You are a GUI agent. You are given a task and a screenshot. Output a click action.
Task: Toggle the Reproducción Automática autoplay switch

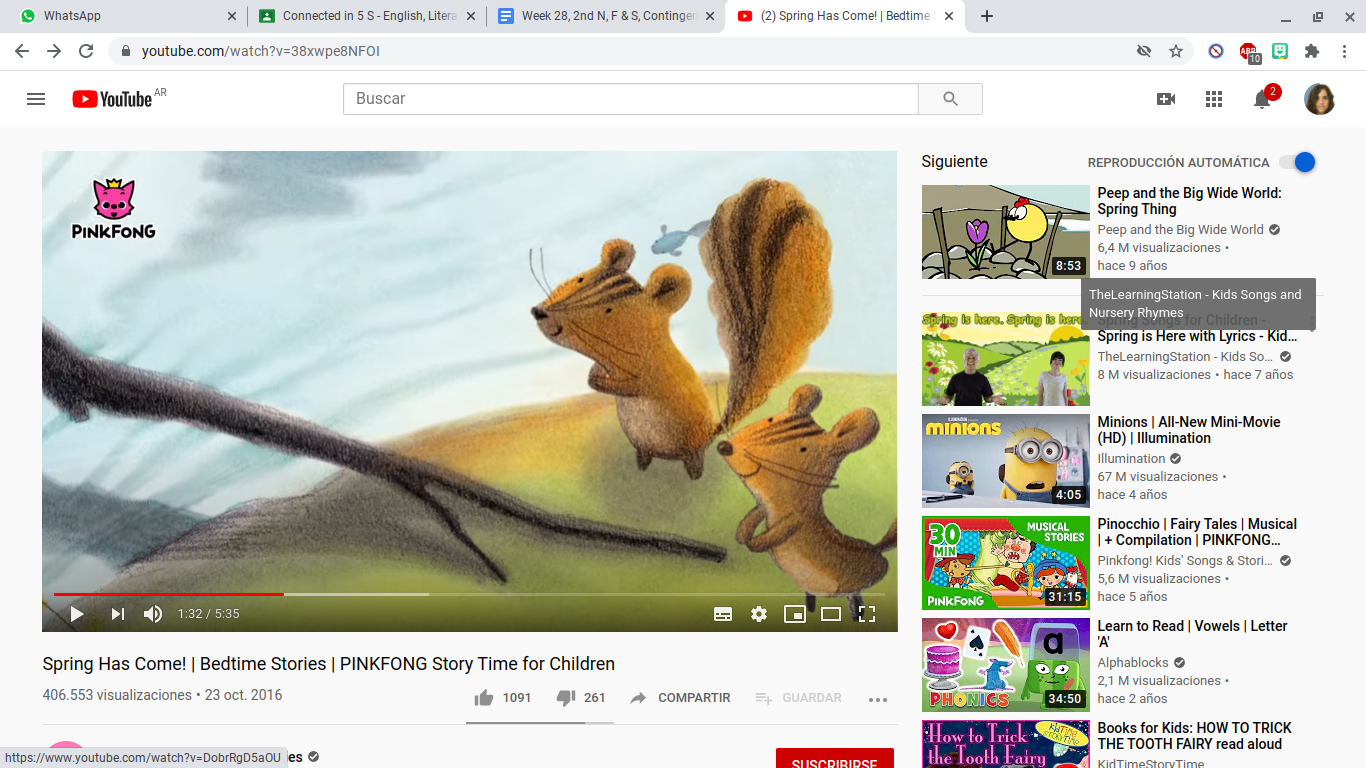[x=1298, y=162]
